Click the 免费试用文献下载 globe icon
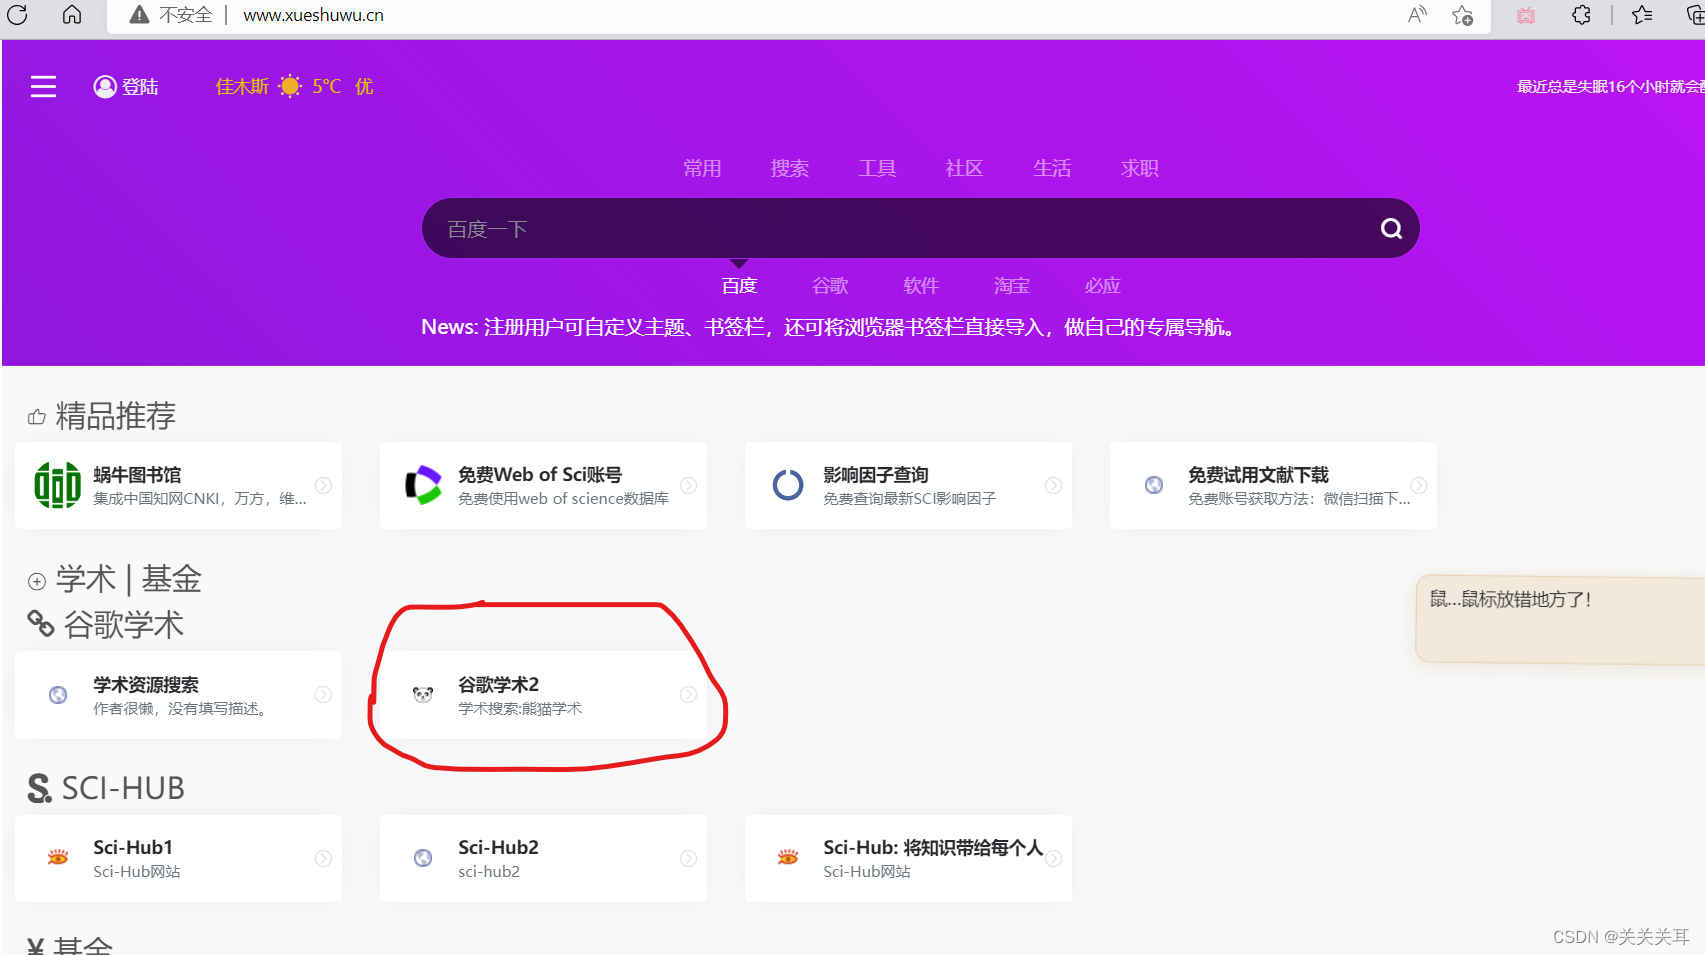 point(1154,485)
